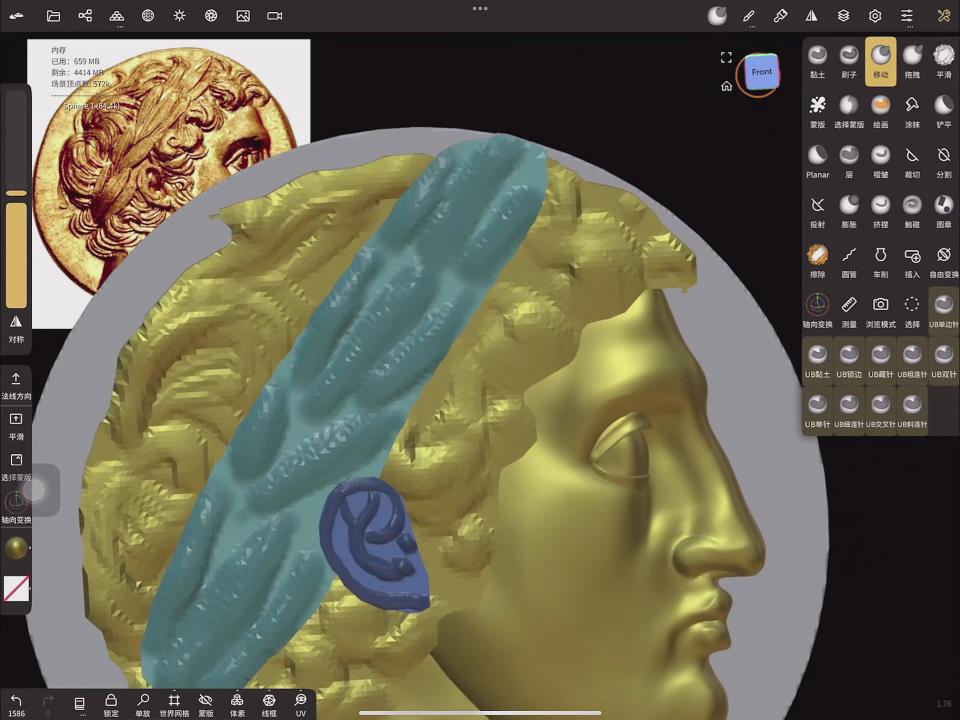Open the background image menu
The width and height of the screenshot is (960, 720).
coord(243,16)
